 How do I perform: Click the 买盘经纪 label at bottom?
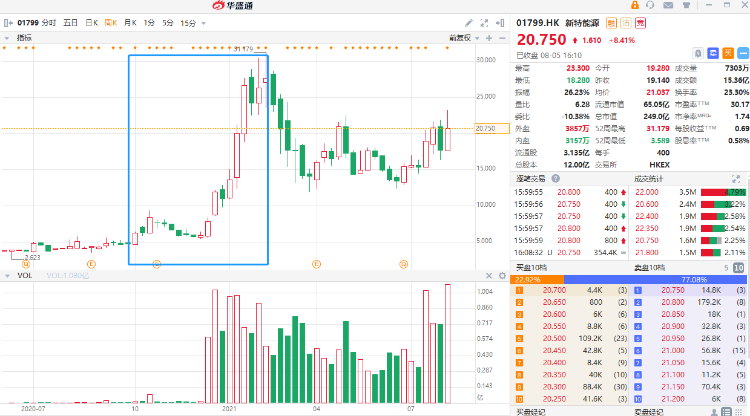pos(530,412)
